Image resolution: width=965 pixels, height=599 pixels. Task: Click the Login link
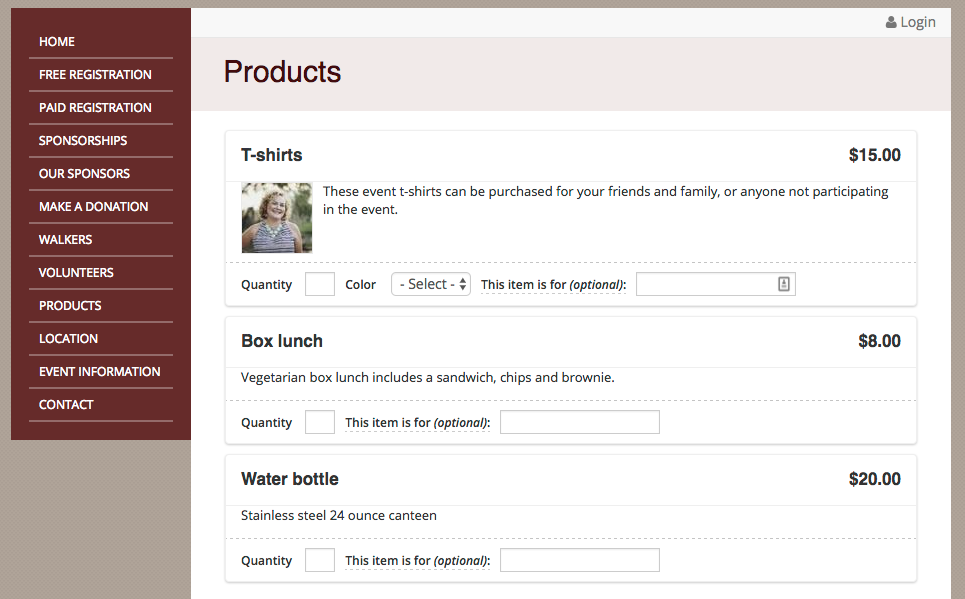coord(911,23)
